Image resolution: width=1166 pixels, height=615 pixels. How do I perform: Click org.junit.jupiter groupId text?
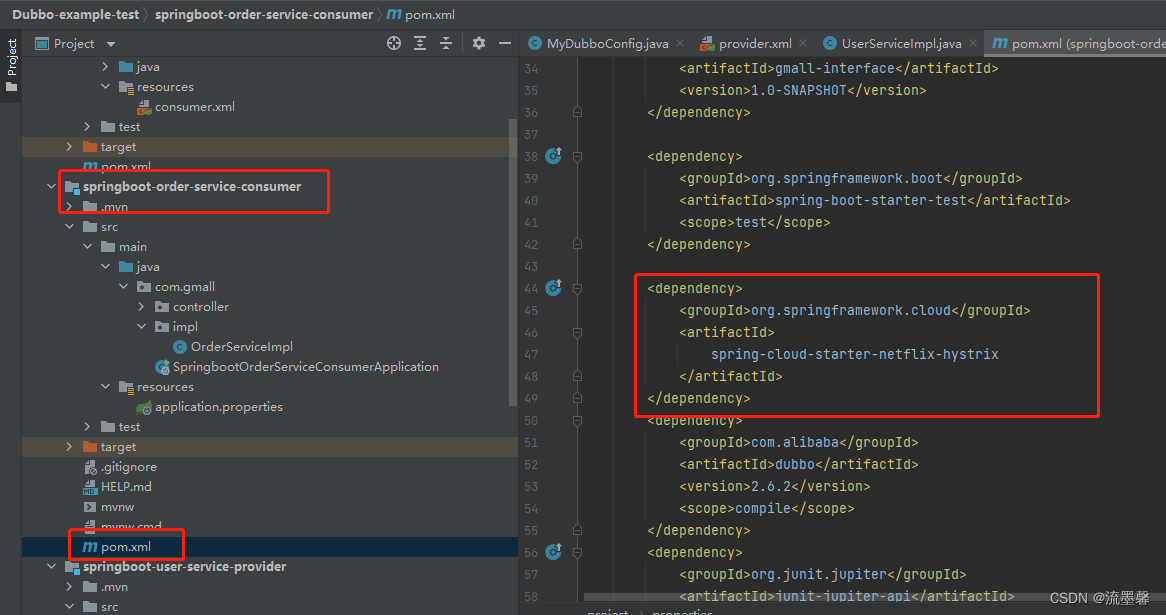tap(819, 574)
